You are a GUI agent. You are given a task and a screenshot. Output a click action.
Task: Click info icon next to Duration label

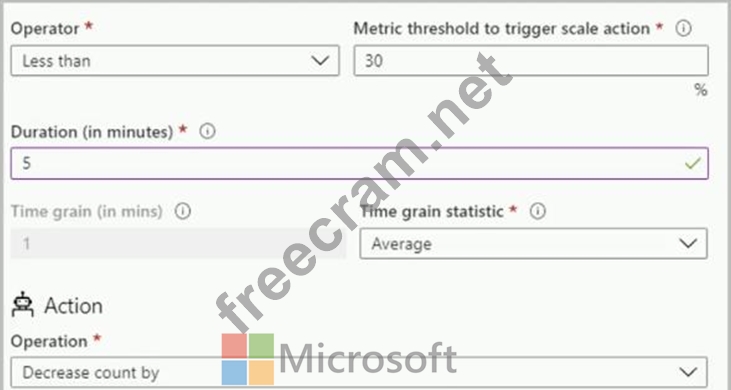click(207, 132)
